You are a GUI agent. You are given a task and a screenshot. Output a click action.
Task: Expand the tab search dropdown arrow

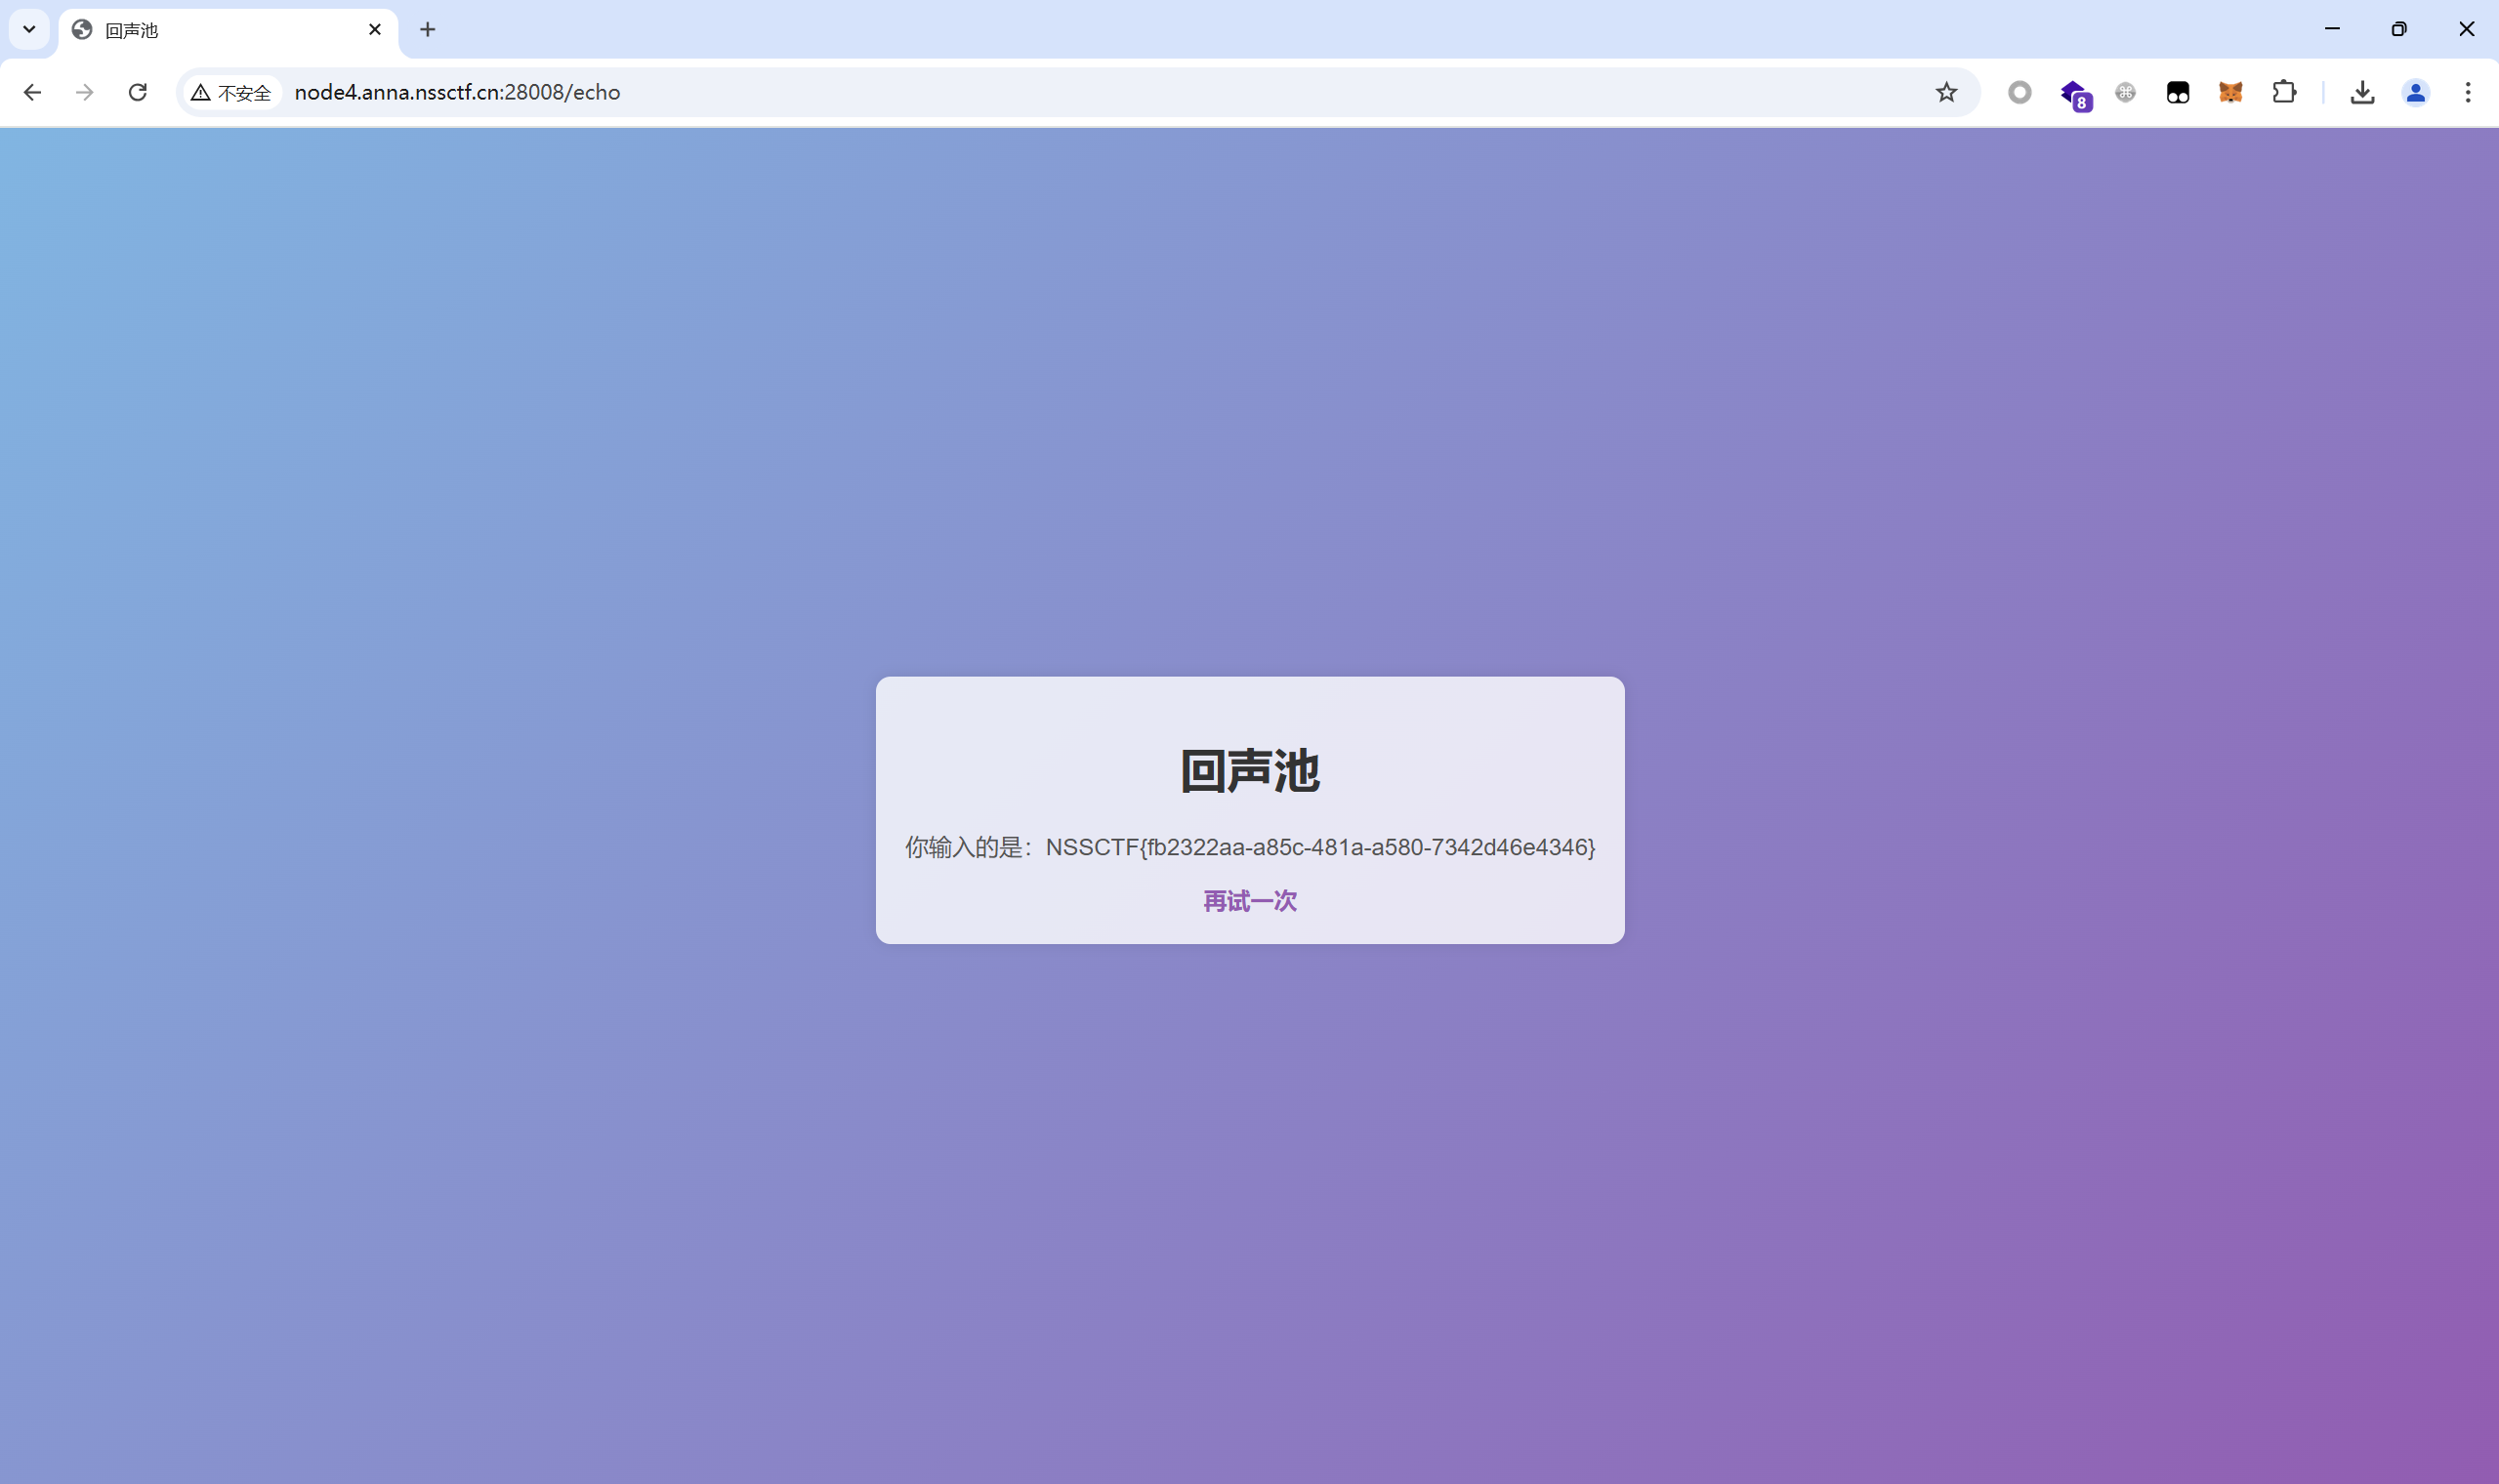coord(29,29)
